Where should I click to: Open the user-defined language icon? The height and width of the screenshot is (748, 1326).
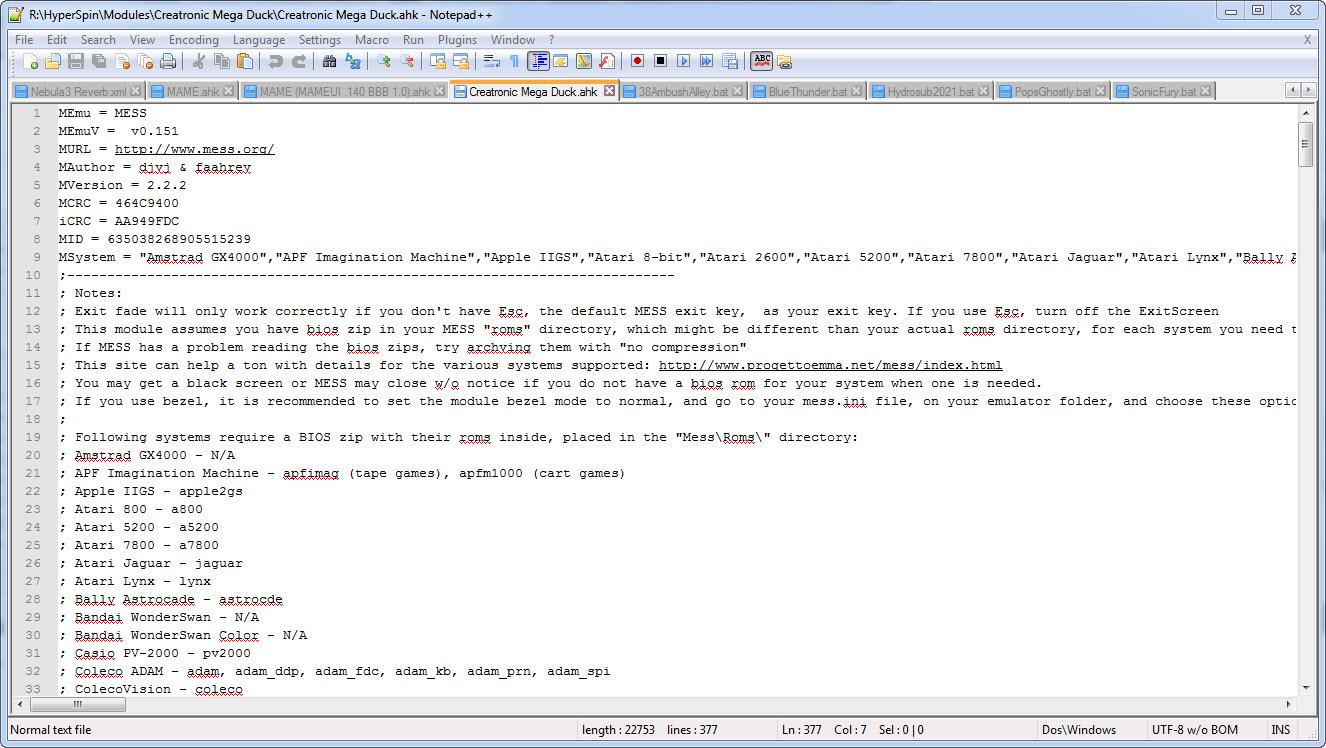pyautogui.click(x=561, y=61)
